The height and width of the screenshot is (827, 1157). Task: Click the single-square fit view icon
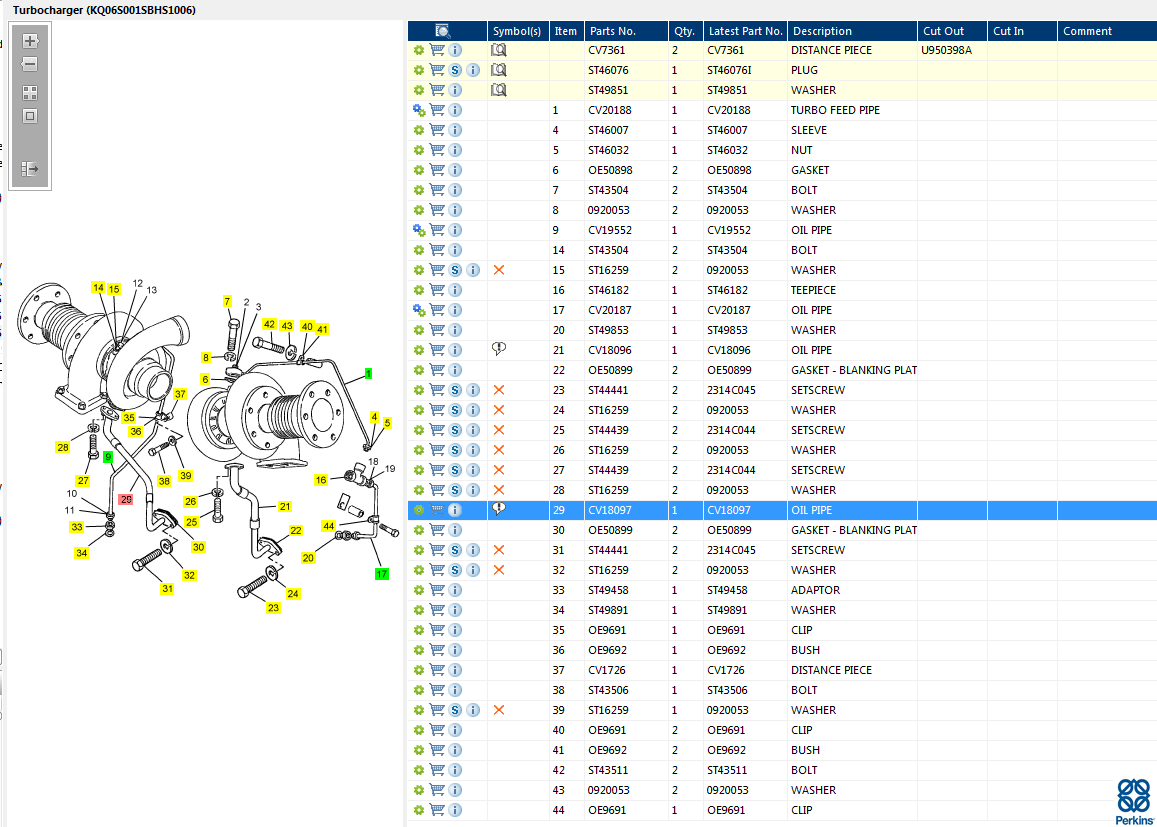(30, 116)
